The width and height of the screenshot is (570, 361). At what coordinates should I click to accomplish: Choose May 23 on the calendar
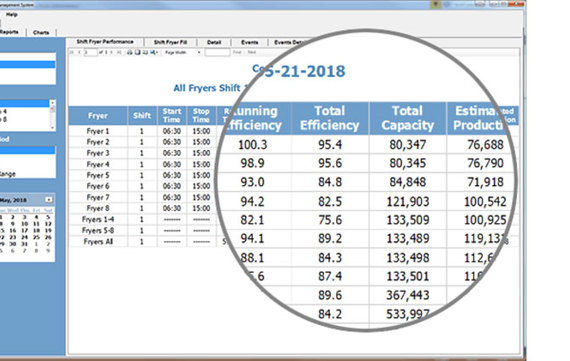tap(13, 237)
